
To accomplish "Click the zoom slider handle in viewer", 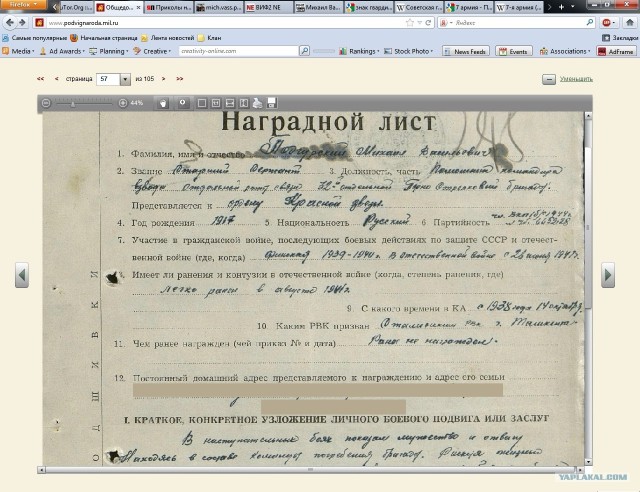I will (73, 104).
